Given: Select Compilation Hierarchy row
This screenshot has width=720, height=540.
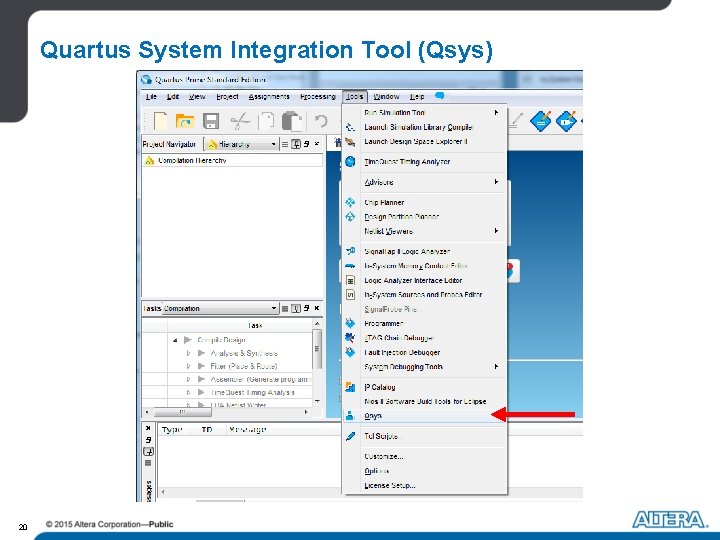Looking at the screenshot, I should (x=232, y=160).
